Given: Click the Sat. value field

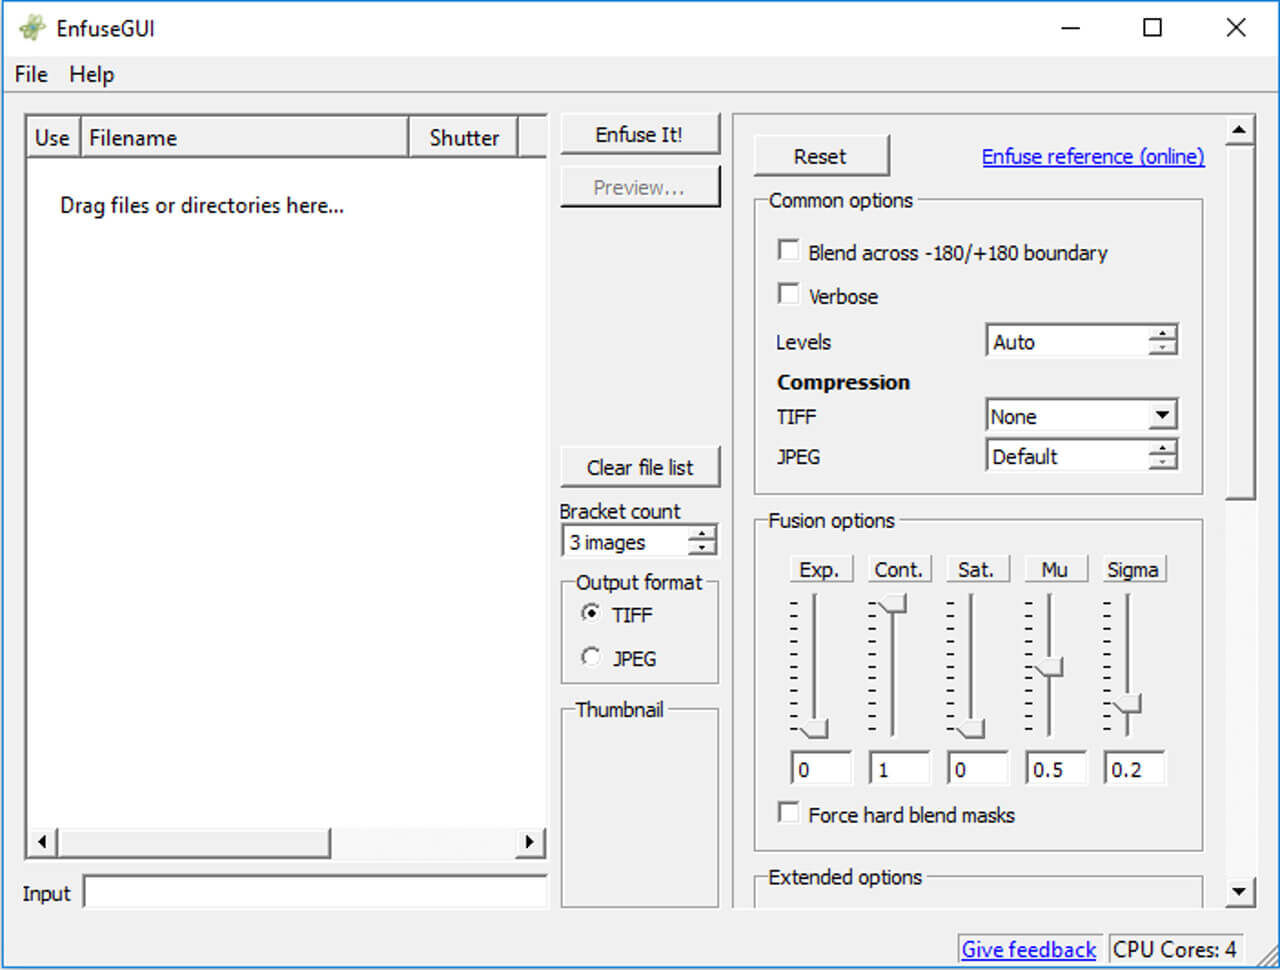Looking at the screenshot, I should coord(977,769).
